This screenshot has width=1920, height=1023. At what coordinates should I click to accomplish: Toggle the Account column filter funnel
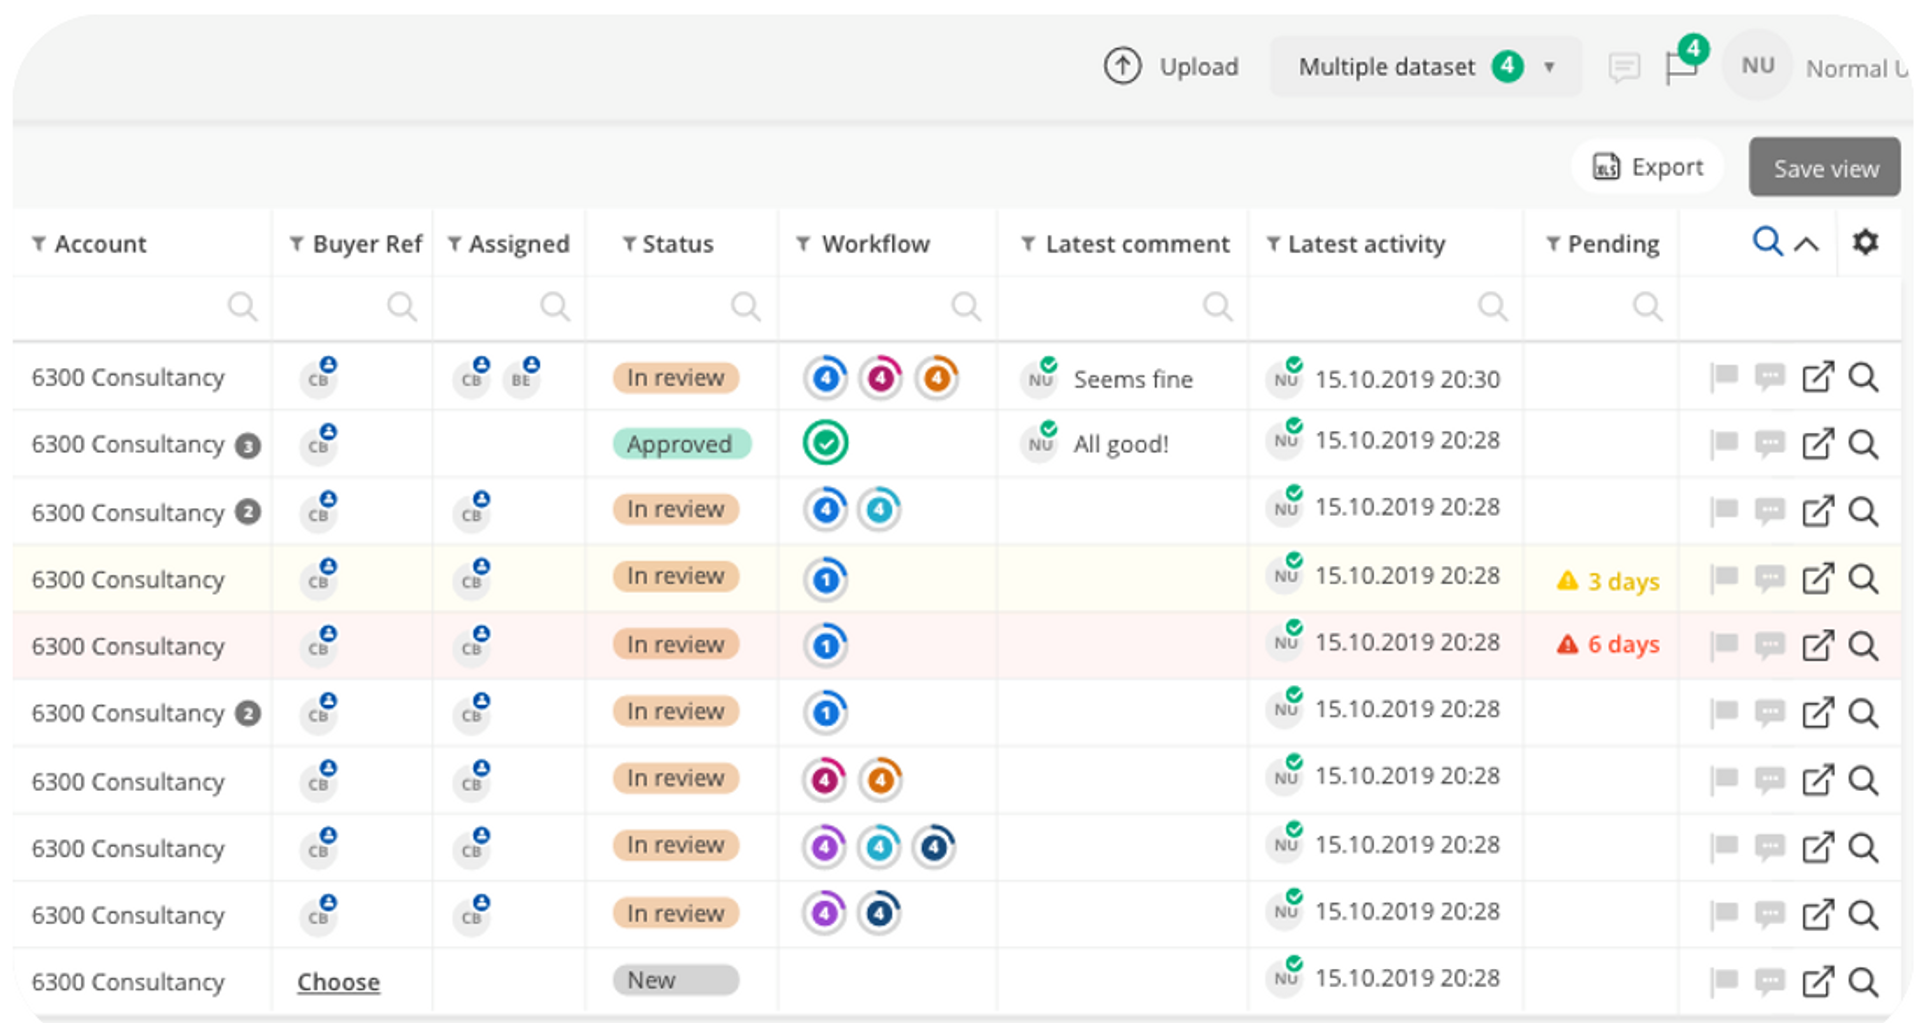(x=39, y=244)
